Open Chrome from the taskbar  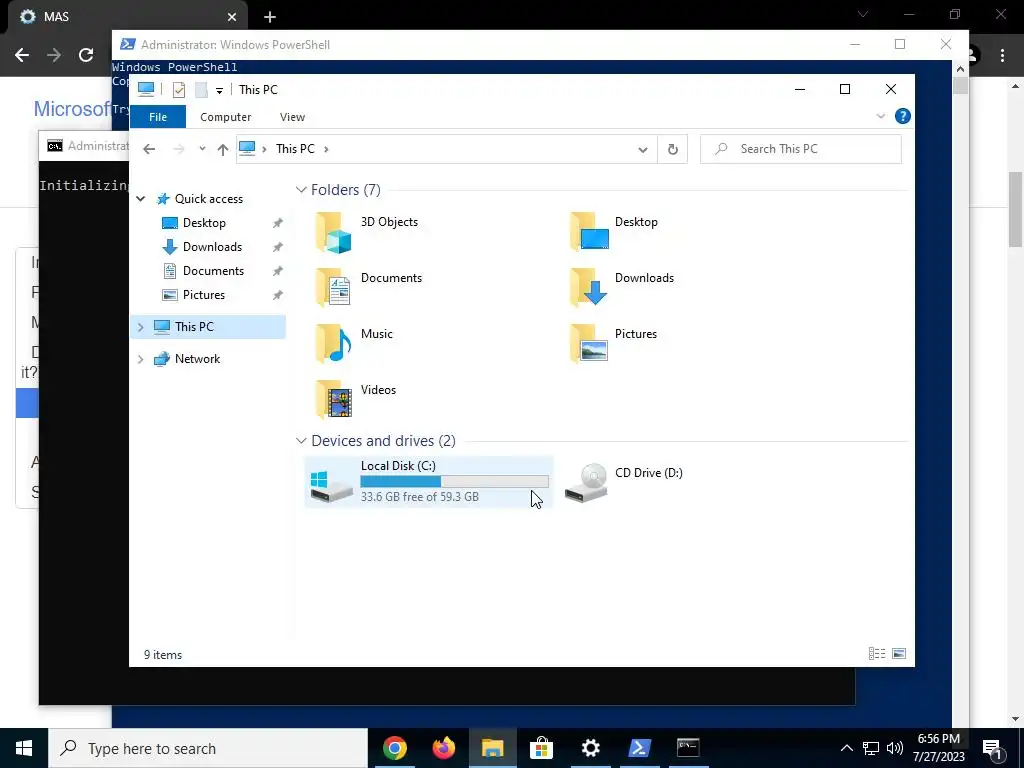tap(395, 748)
